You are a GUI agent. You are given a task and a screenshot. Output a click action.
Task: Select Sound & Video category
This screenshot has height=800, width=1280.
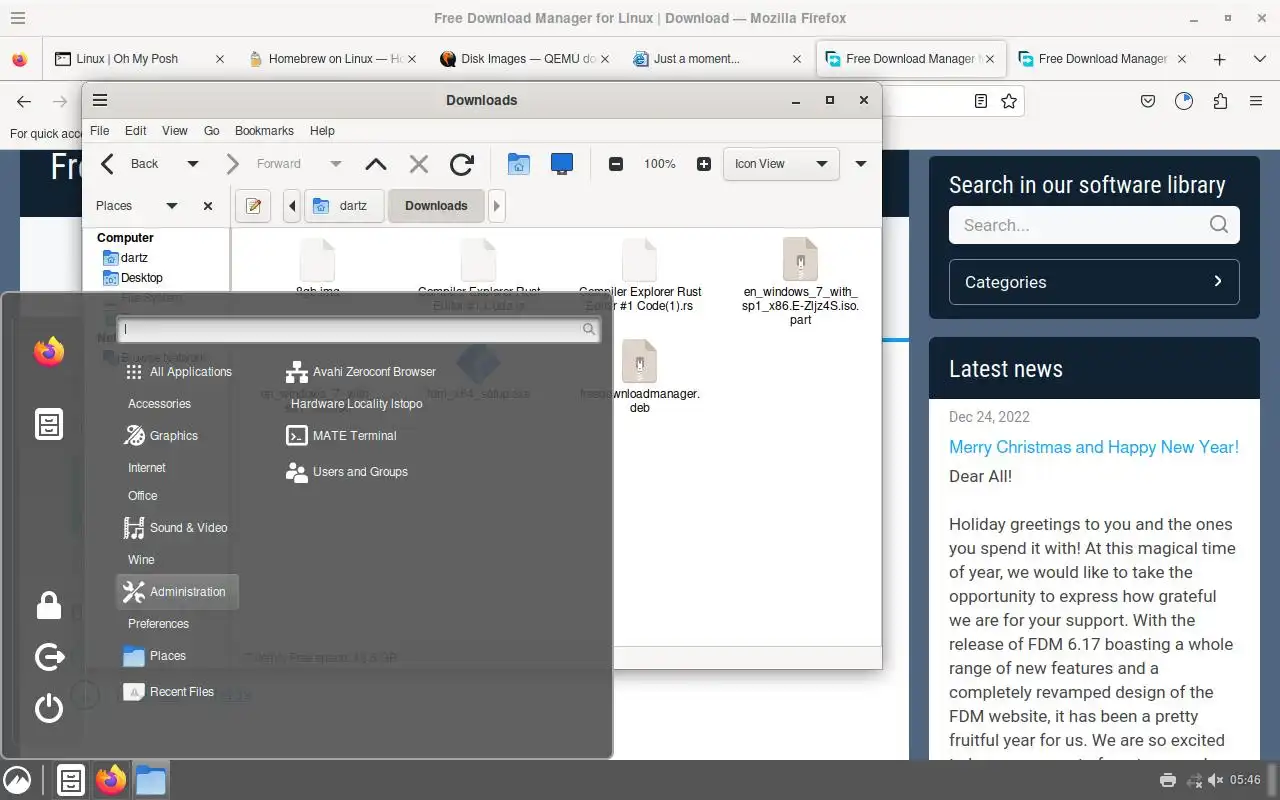[x=177, y=528]
